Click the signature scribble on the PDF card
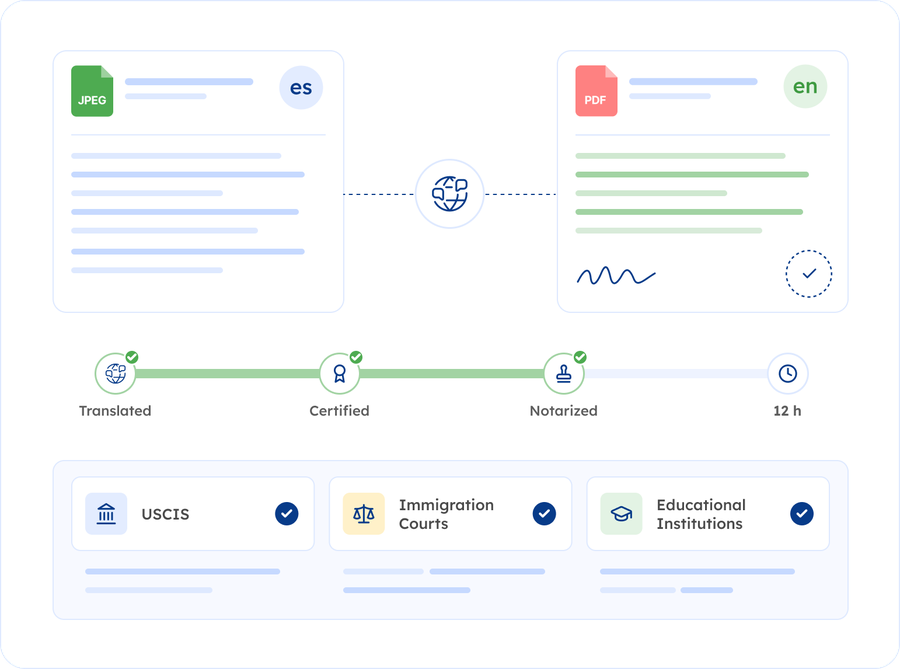This screenshot has width=900, height=669. (x=616, y=276)
